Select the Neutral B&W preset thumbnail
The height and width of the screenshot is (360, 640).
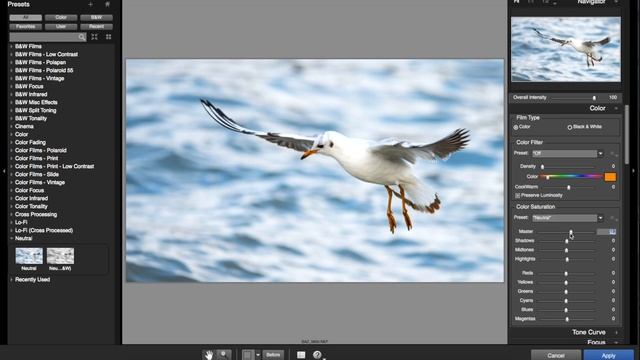tap(60, 256)
